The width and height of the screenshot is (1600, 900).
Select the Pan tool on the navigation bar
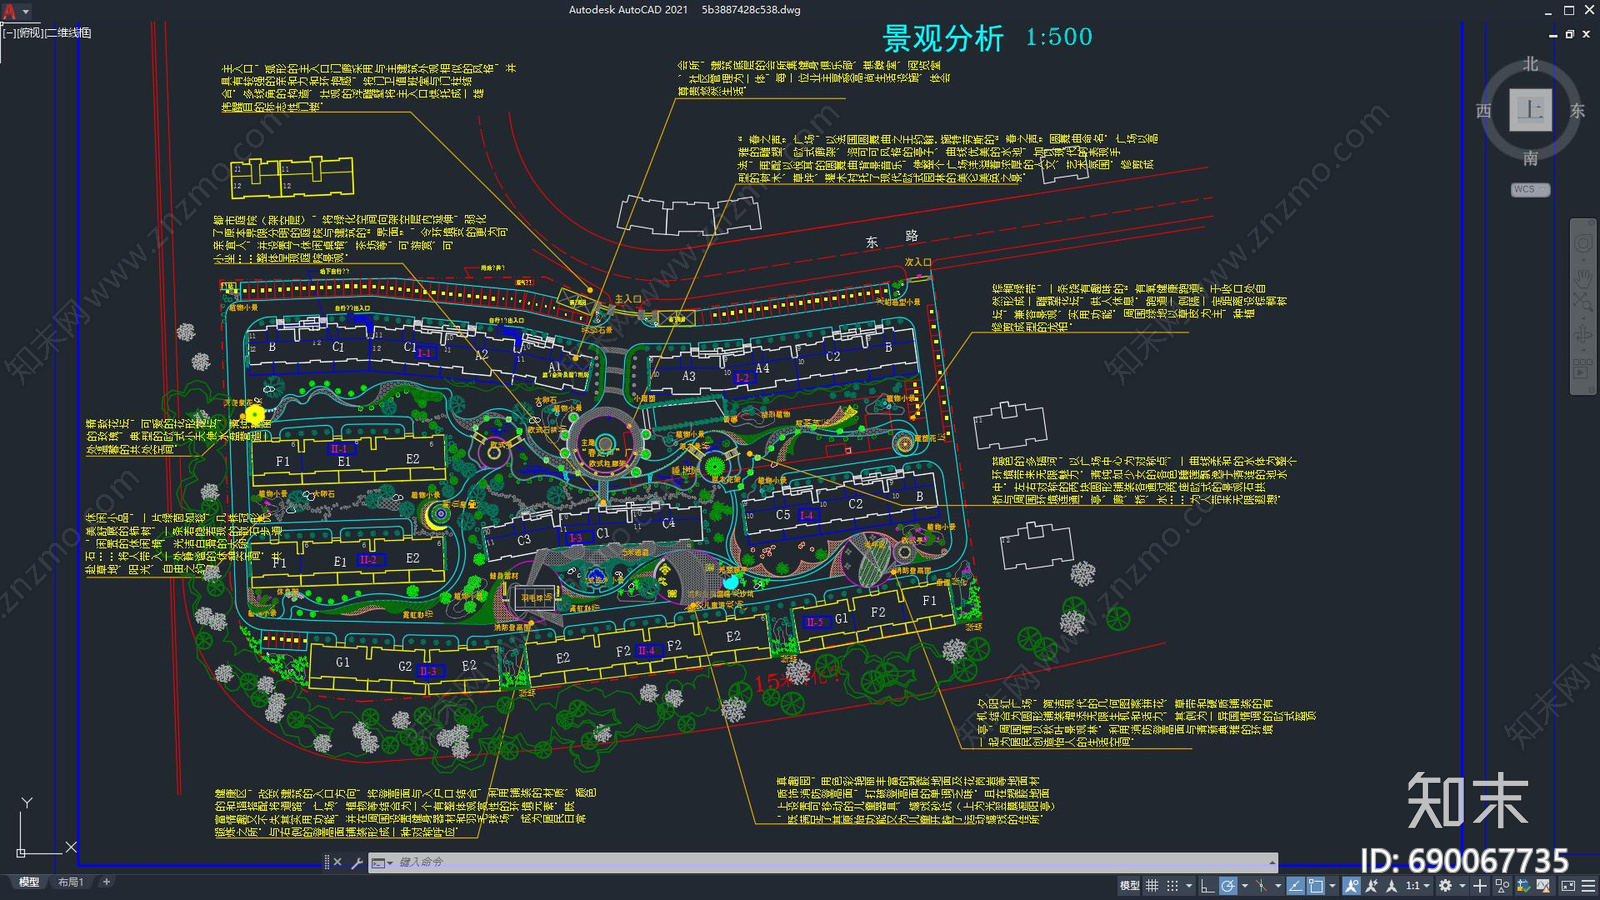tap(1583, 278)
